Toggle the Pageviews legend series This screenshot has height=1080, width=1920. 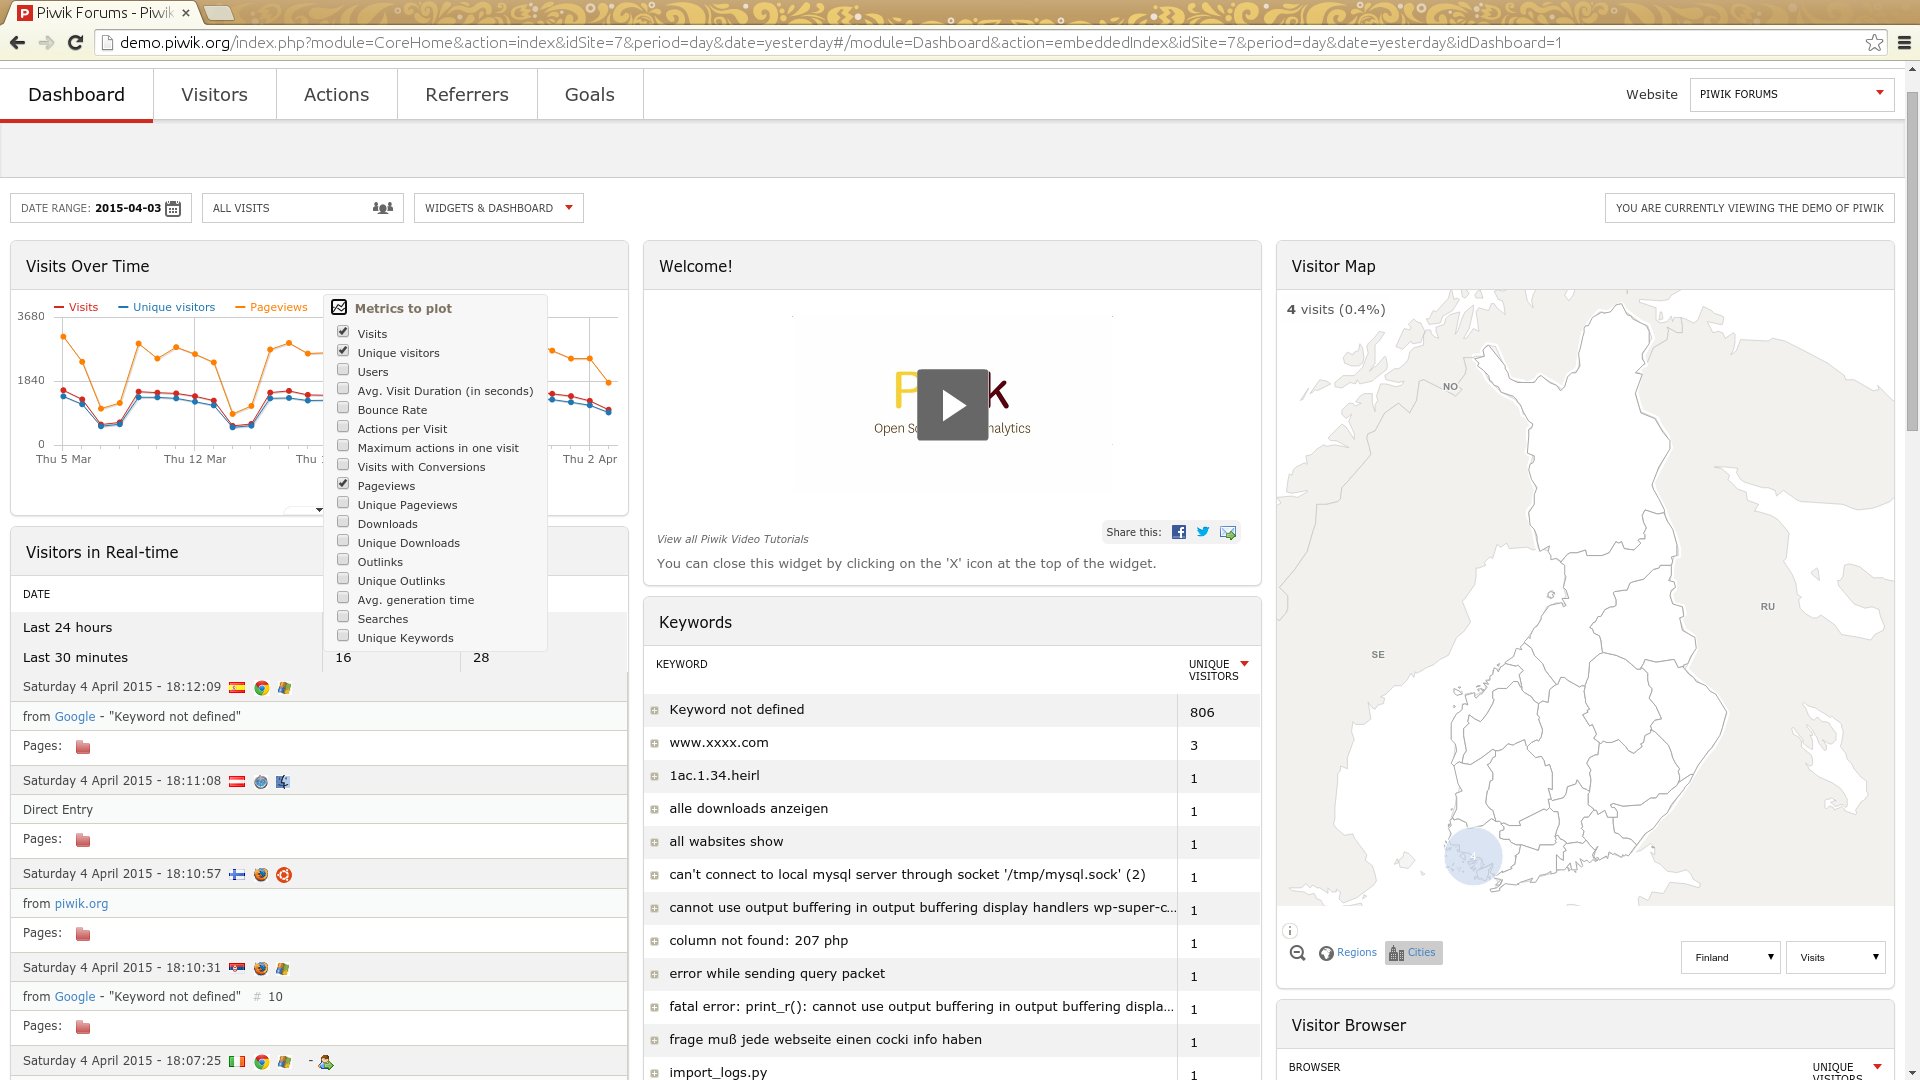point(271,307)
